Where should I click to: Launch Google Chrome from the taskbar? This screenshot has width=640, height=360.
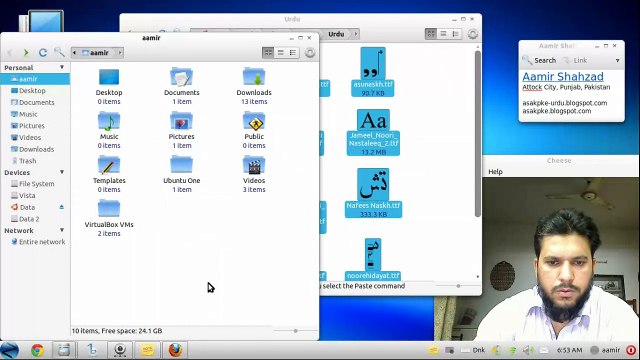click(x=37, y=350)
